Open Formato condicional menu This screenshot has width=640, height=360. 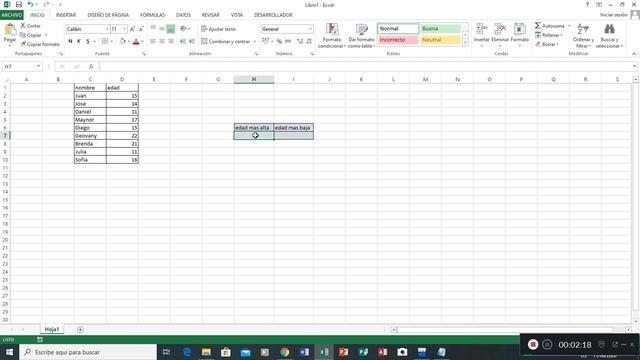[332, 36]
